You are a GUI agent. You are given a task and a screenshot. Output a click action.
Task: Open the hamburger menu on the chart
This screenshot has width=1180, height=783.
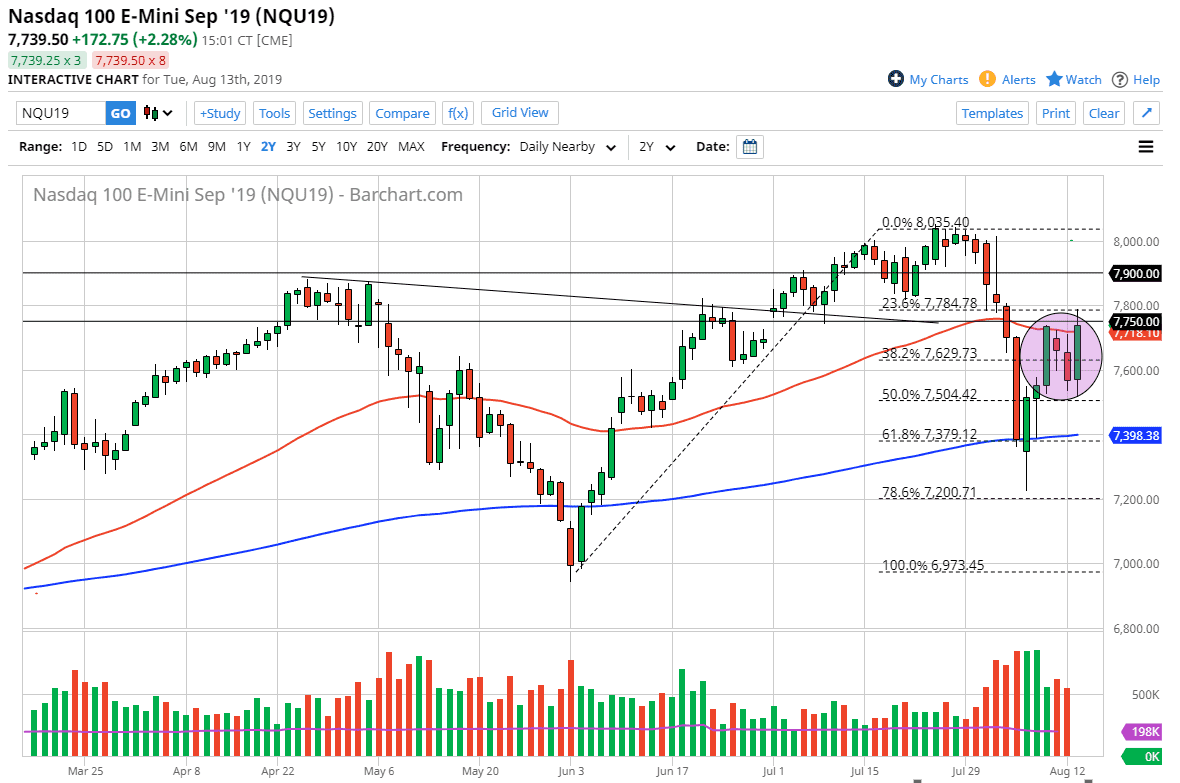pyautogui.click(x=1145, y=146)
